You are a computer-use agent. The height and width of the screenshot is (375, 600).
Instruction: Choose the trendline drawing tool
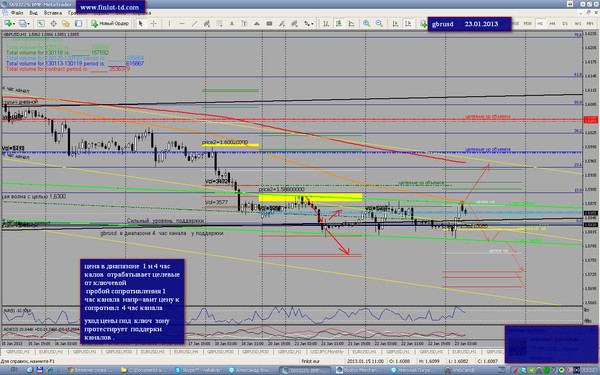coord(194,24)
